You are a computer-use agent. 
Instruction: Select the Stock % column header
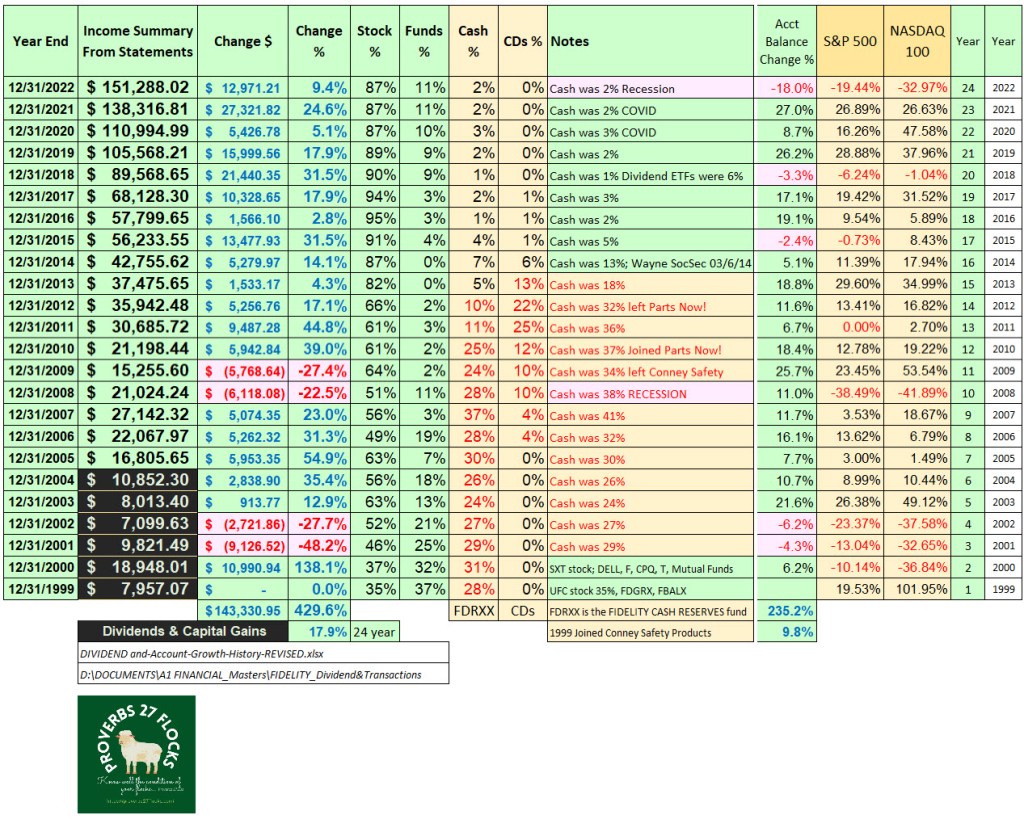point(375,41)
